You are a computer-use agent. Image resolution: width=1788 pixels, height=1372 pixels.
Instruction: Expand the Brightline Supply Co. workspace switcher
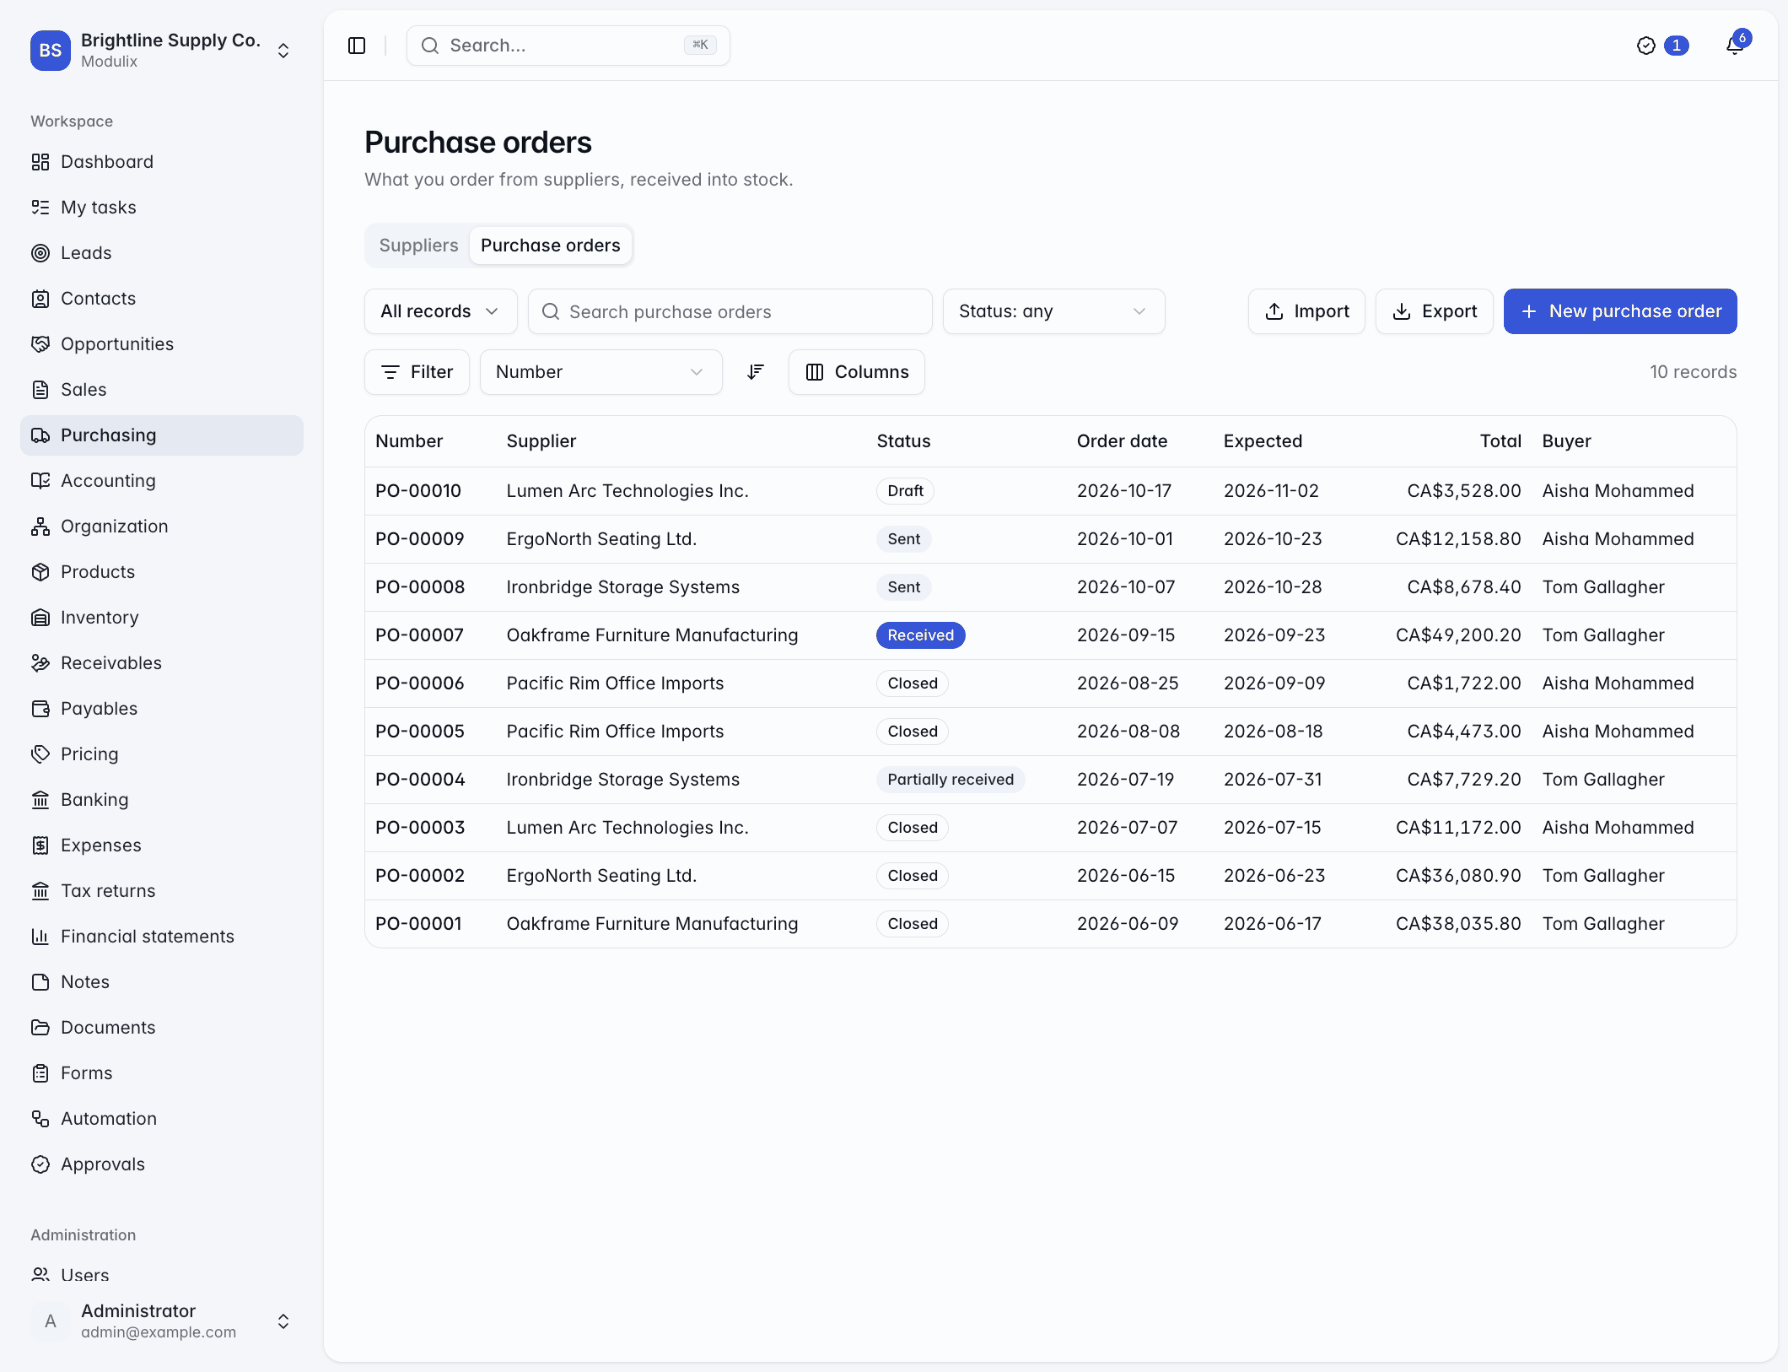coord(162,50)
